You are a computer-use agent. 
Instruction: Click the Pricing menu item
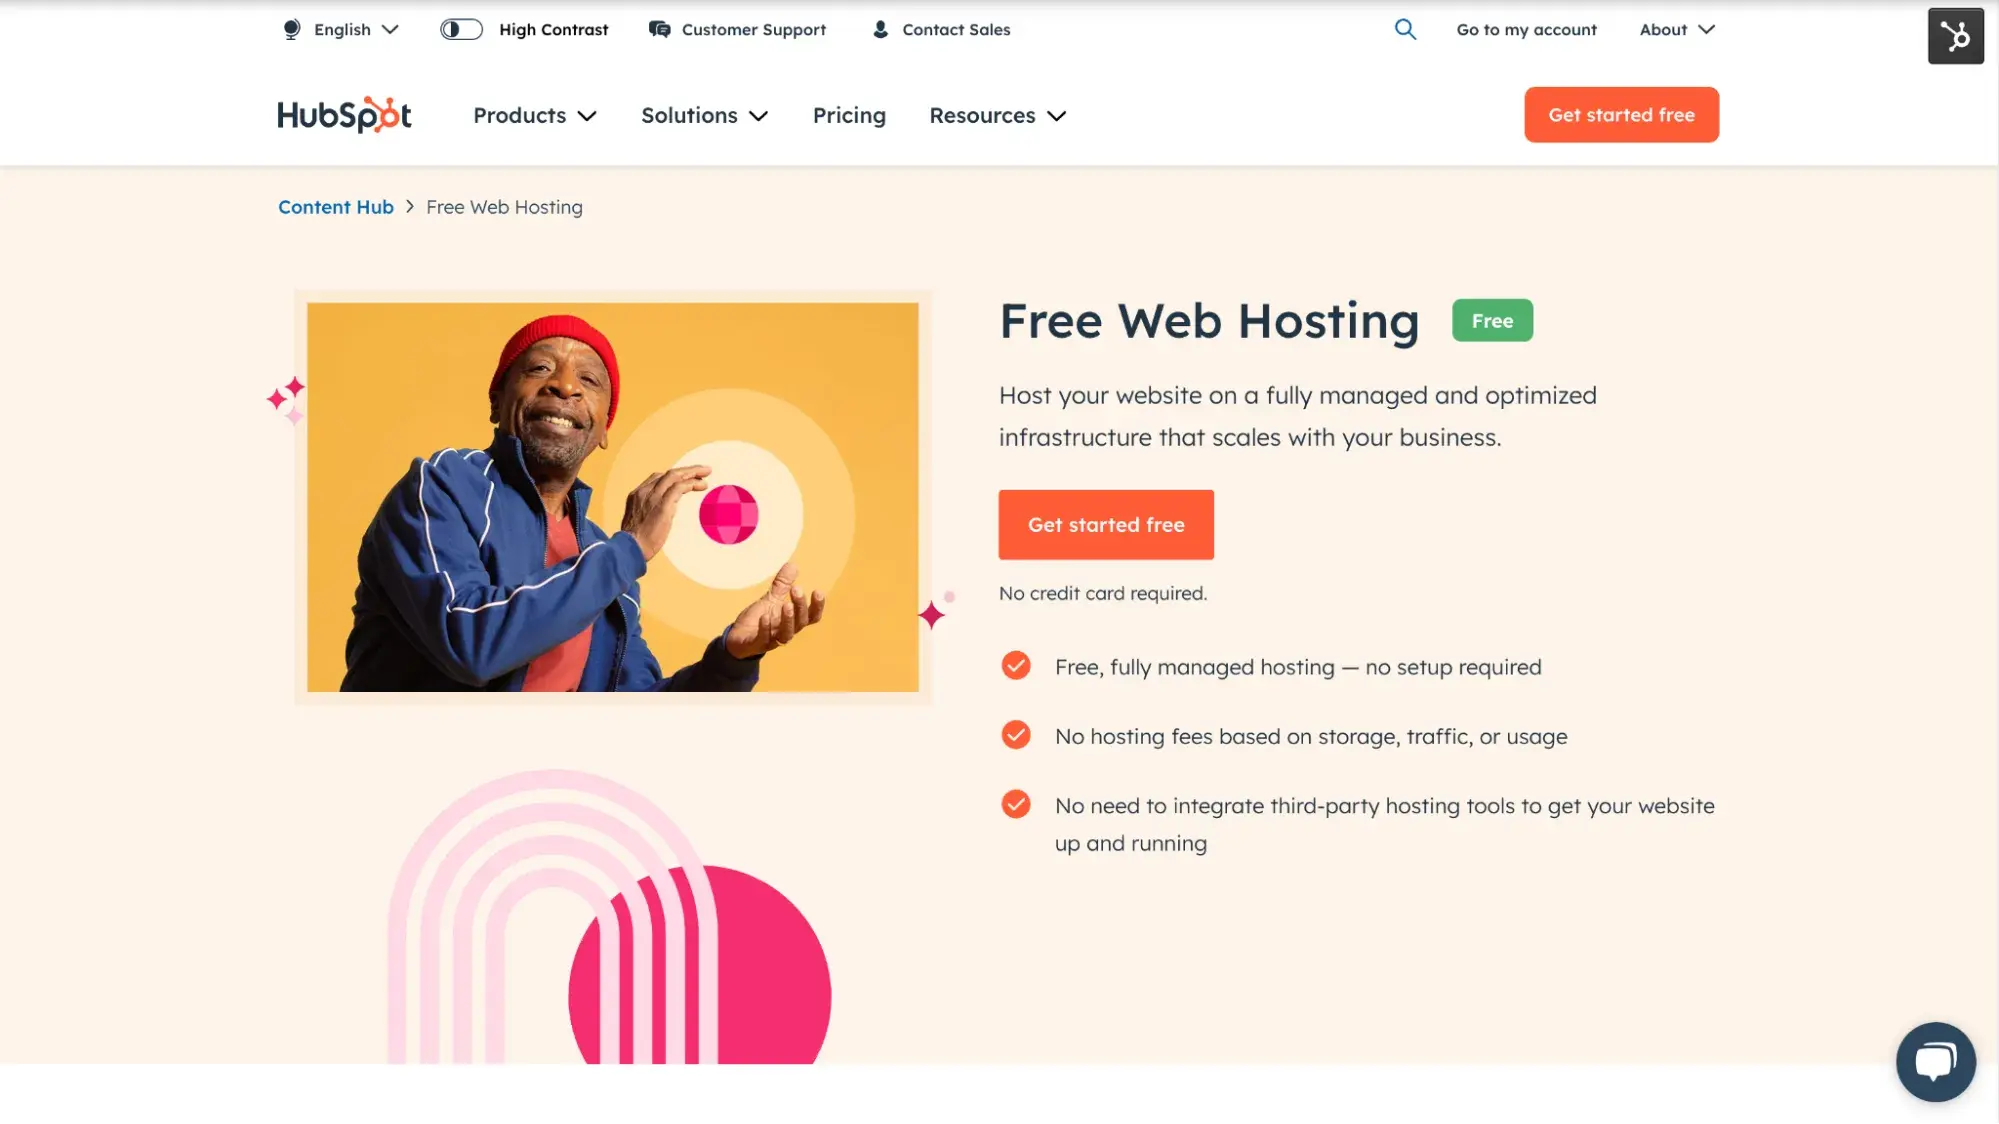[x=848, y=114]
